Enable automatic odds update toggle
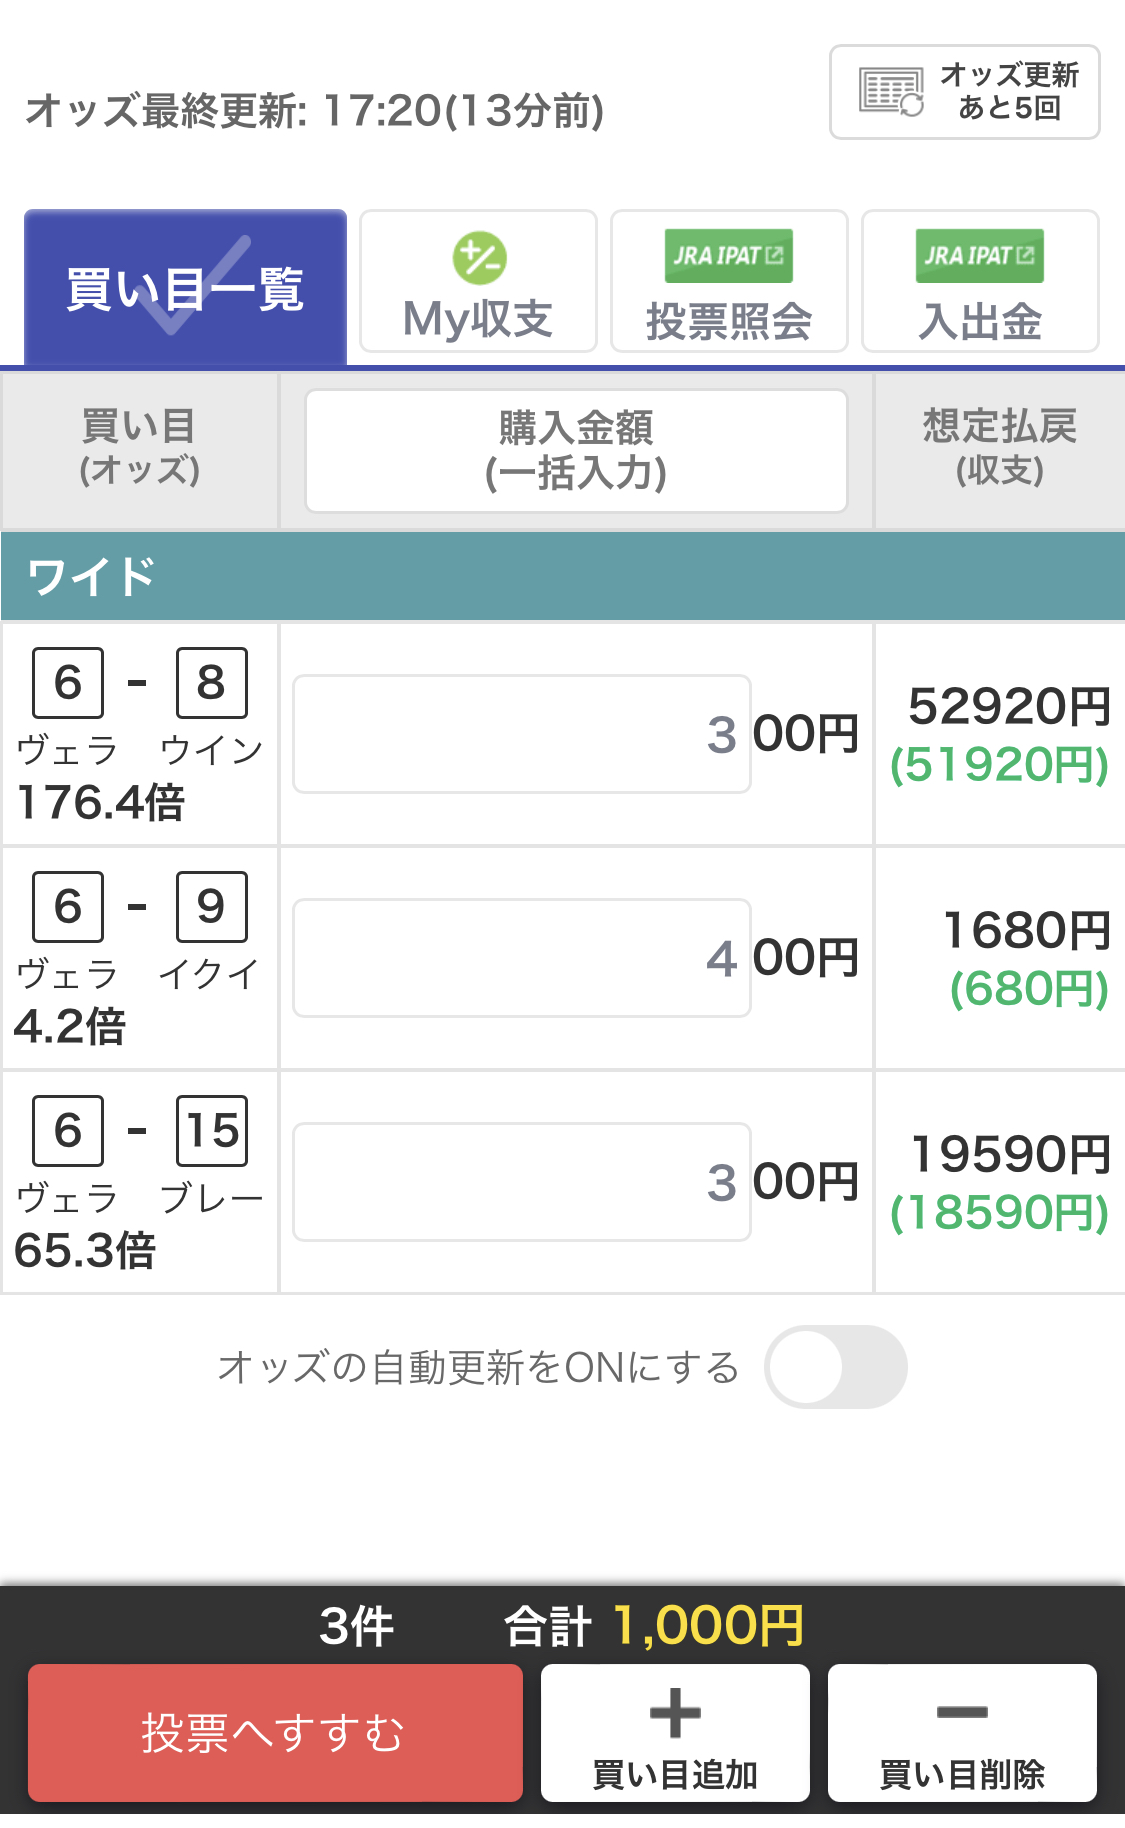Viewport: 1125px width, 1828px height. [x=835, y=1367]
